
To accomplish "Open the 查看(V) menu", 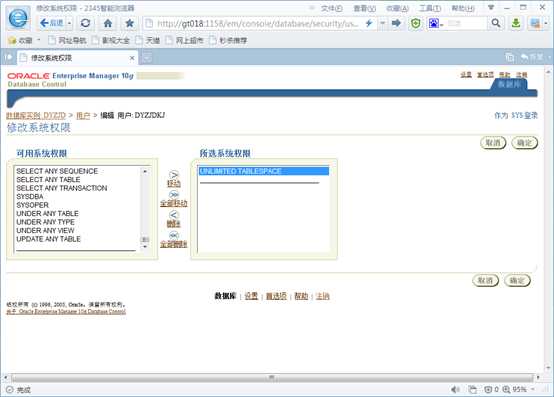I will [365, 8].
